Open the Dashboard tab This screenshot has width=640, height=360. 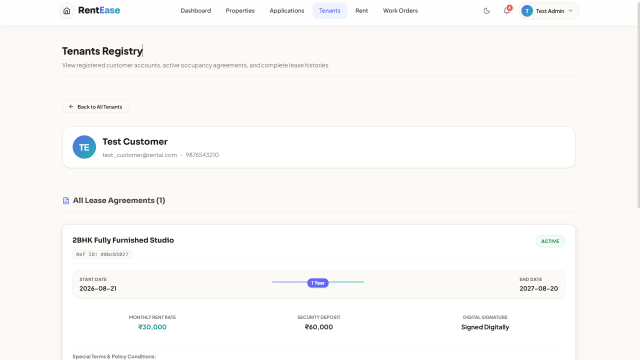pyautogui.click(x=196, y=11)
